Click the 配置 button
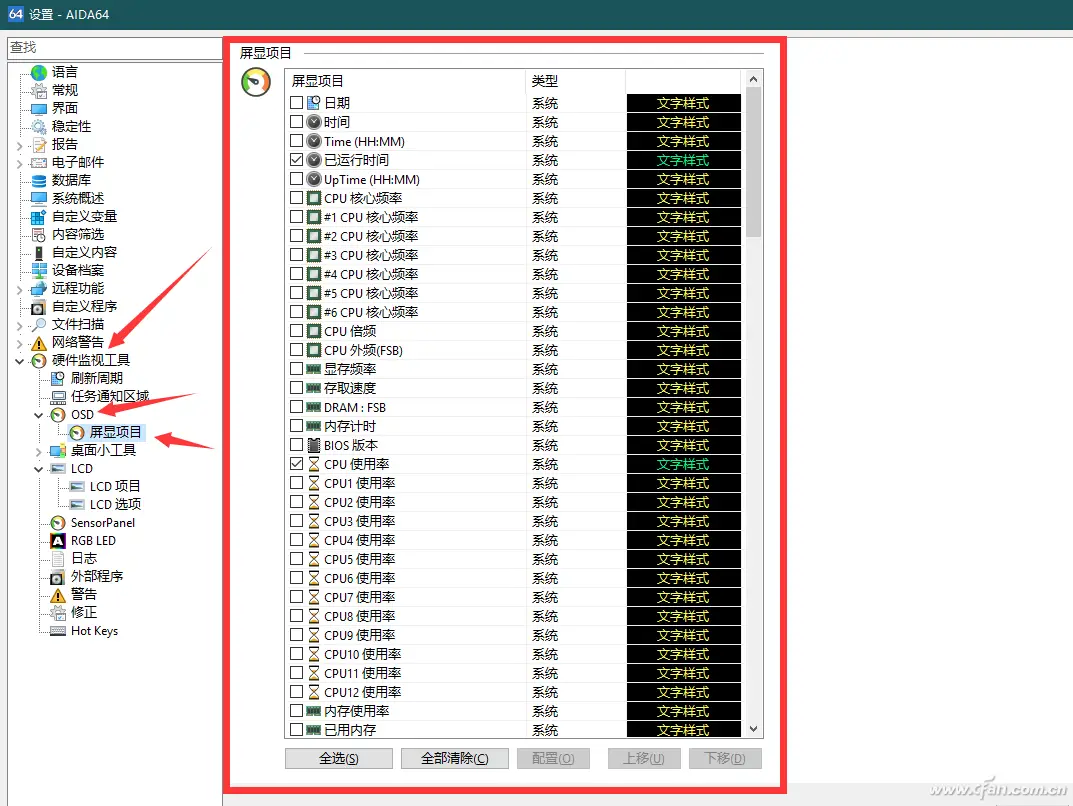1073x806 pixels. [x=553, y=758]
